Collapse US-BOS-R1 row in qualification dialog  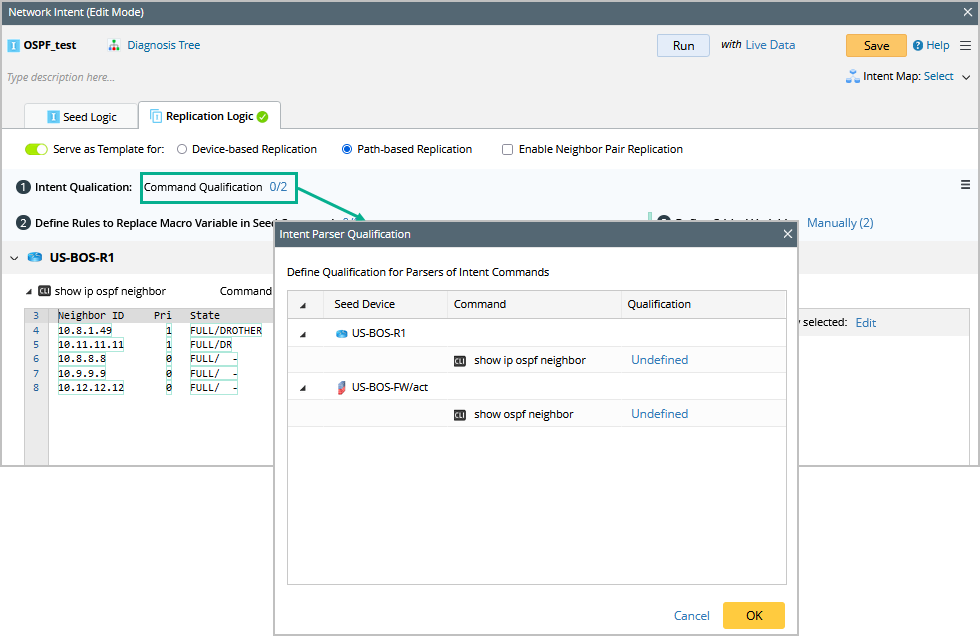[x=303, y=333]
